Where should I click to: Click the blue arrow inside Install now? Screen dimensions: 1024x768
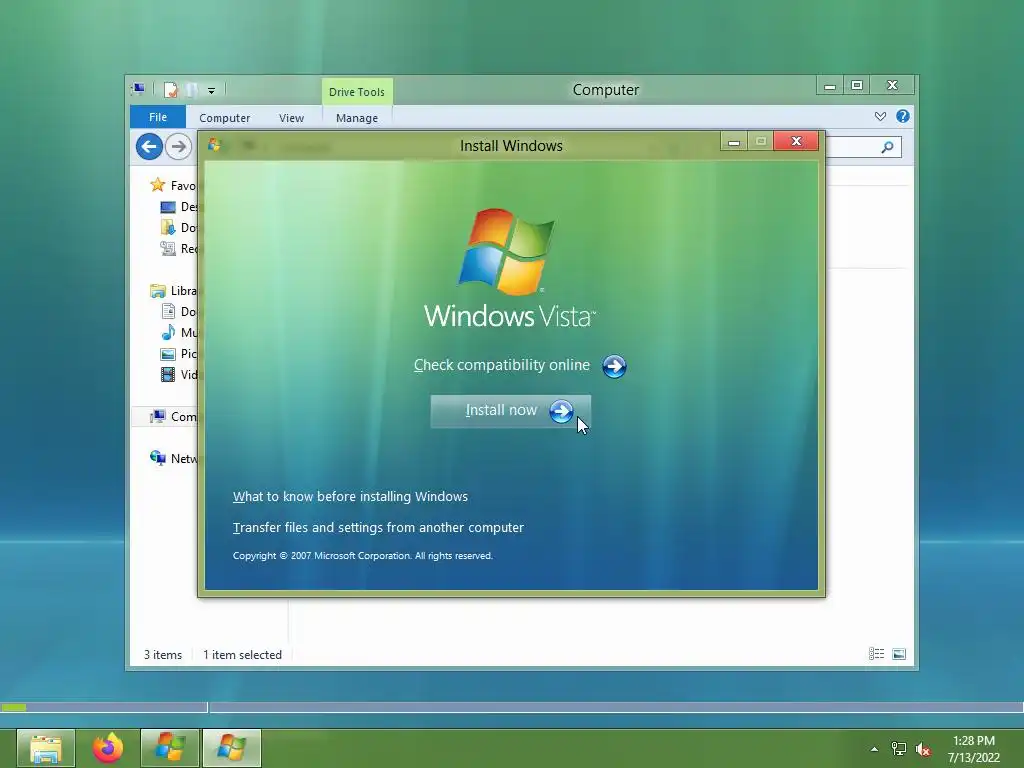(561, 411)
